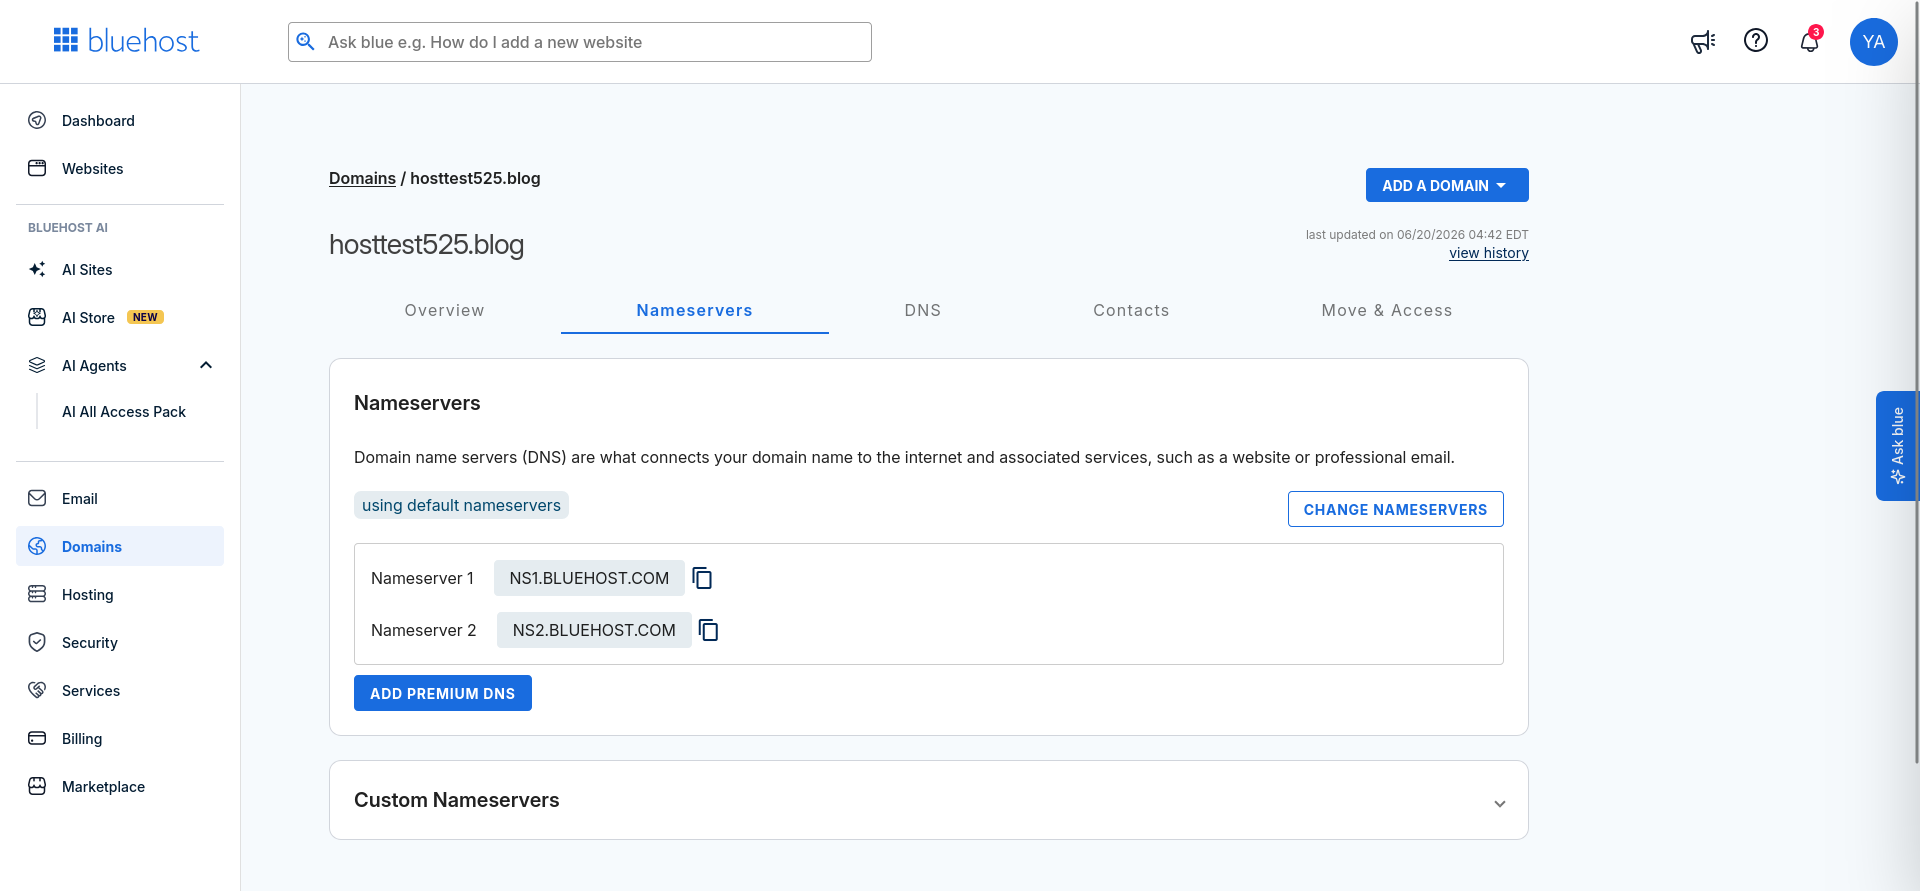This screenshot has height=891, width=1920.
Task: Click the hosttest525.blog page heading
Action: 427,245
